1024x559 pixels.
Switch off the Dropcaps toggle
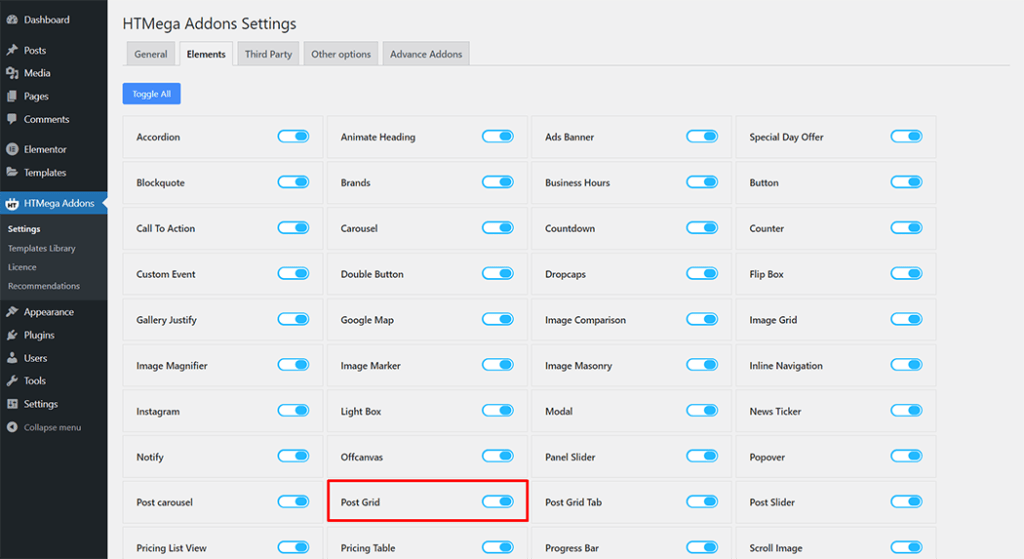[702, 274]
